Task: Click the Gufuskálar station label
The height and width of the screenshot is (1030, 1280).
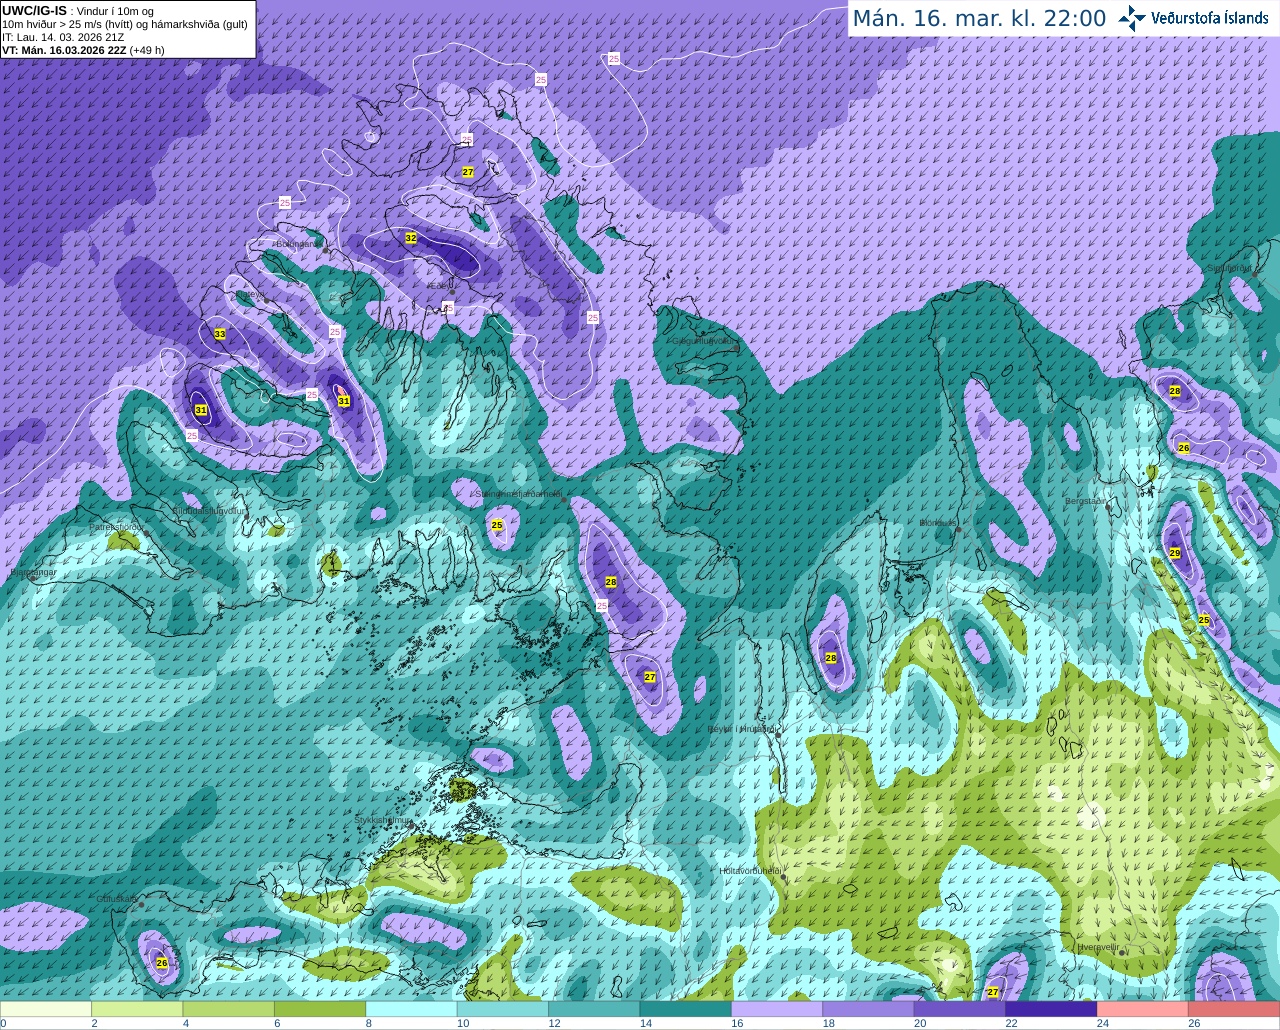Action: click(x=117, y=898)
